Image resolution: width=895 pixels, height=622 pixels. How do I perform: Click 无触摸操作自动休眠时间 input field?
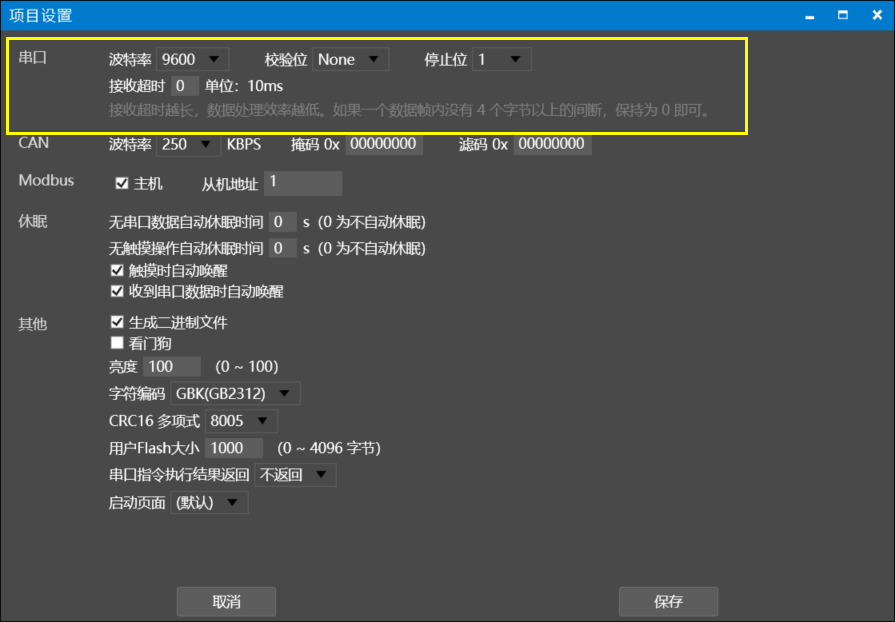[283, 248]
